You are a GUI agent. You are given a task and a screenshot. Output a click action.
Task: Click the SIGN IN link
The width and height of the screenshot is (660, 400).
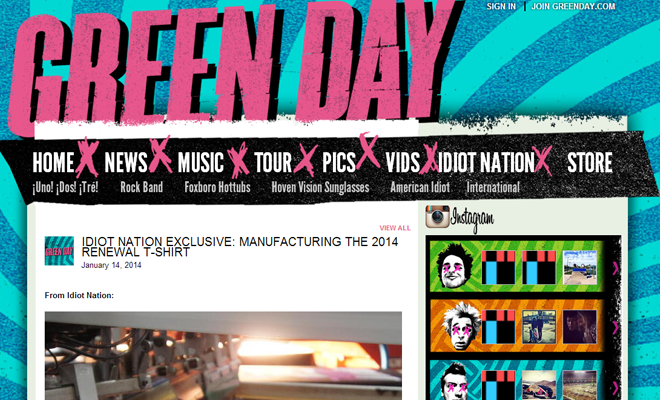click(x=501, y=6)
